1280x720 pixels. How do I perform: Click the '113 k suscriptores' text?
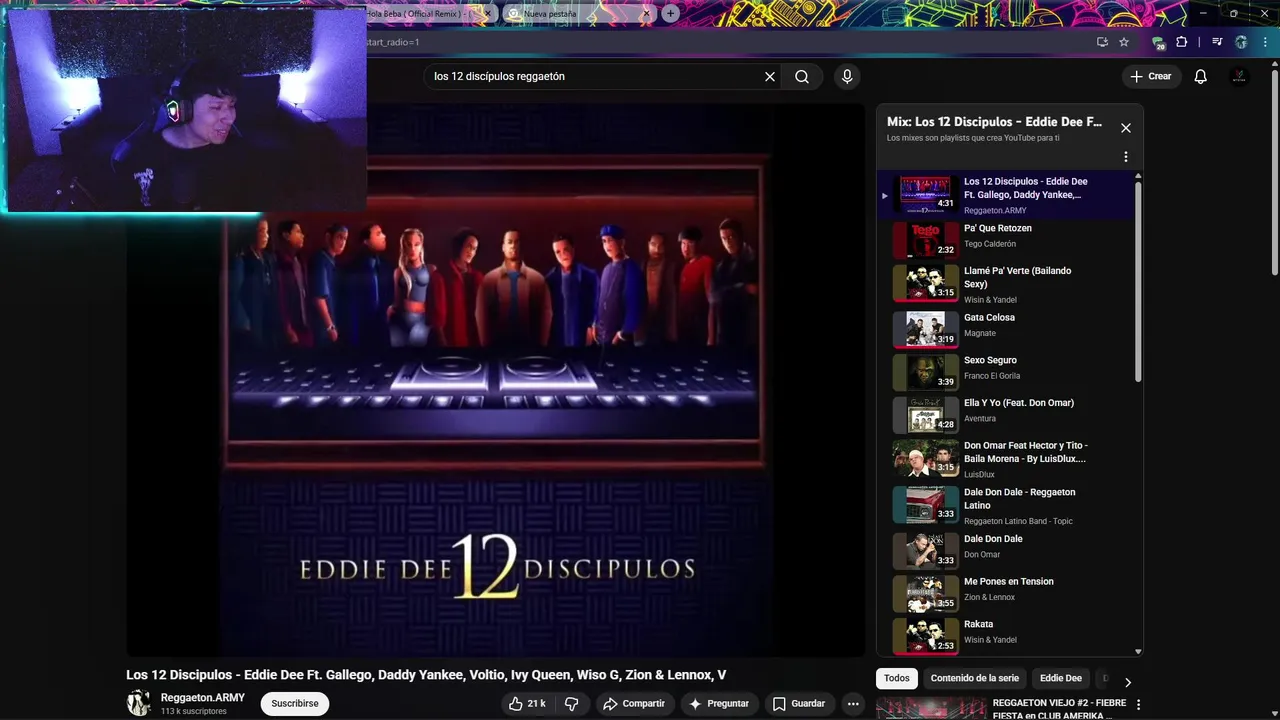coord(194,712)
